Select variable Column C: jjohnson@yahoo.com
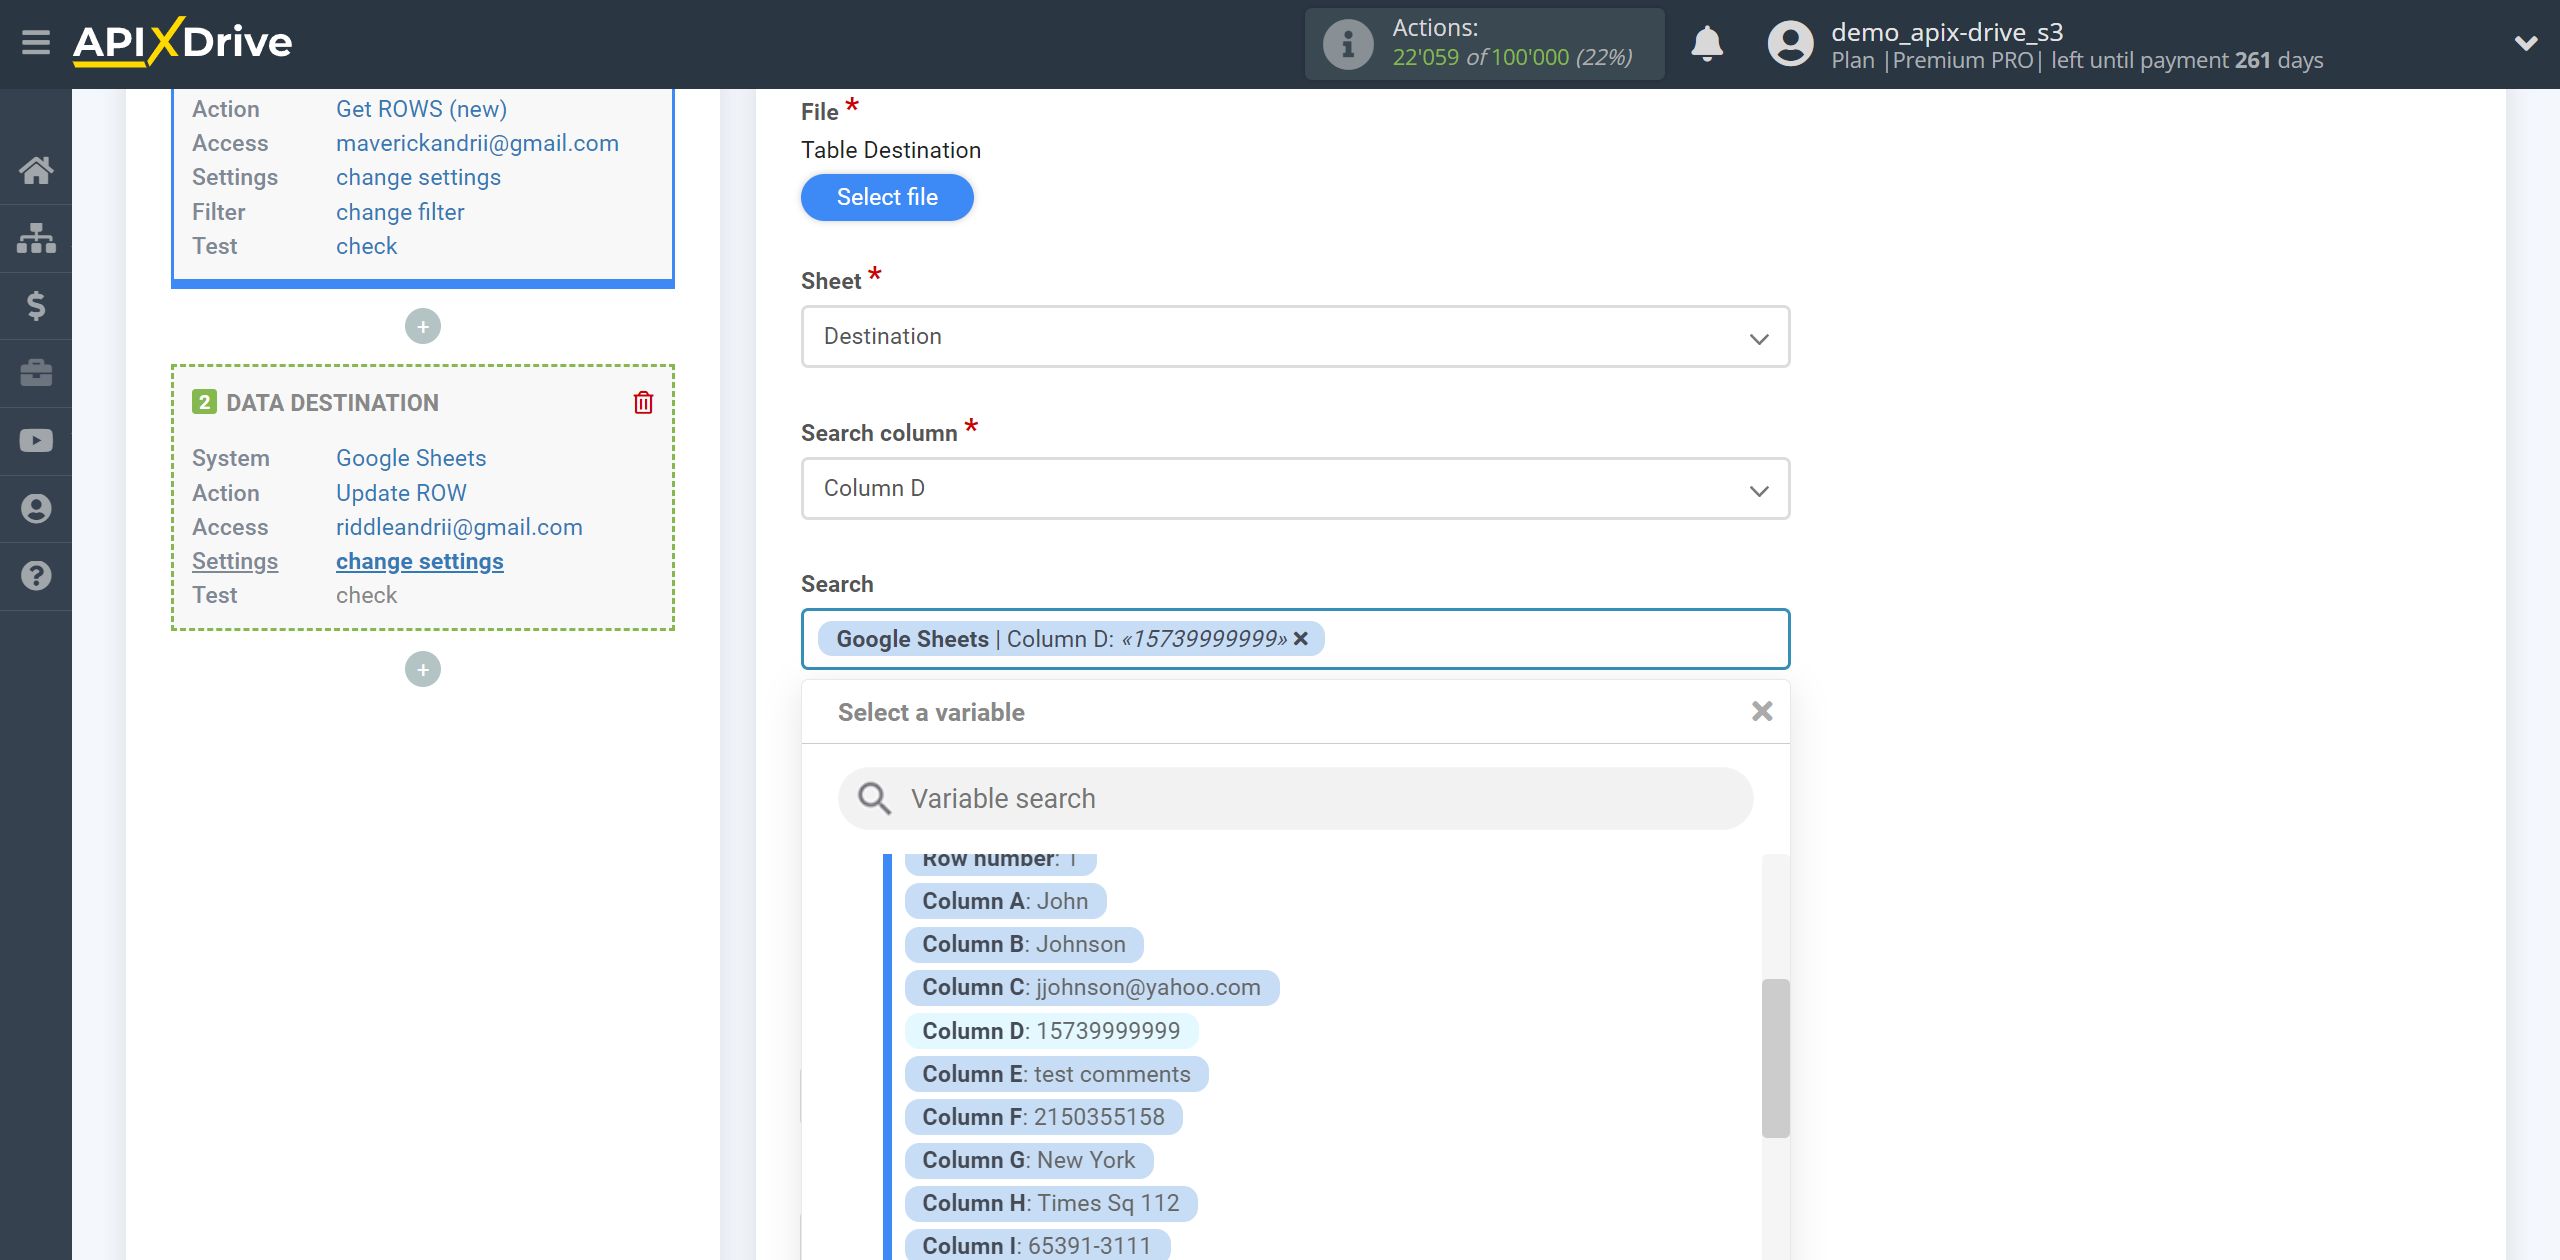The height and width of the screenshot is (1260, 2560). click(1092, 987)
